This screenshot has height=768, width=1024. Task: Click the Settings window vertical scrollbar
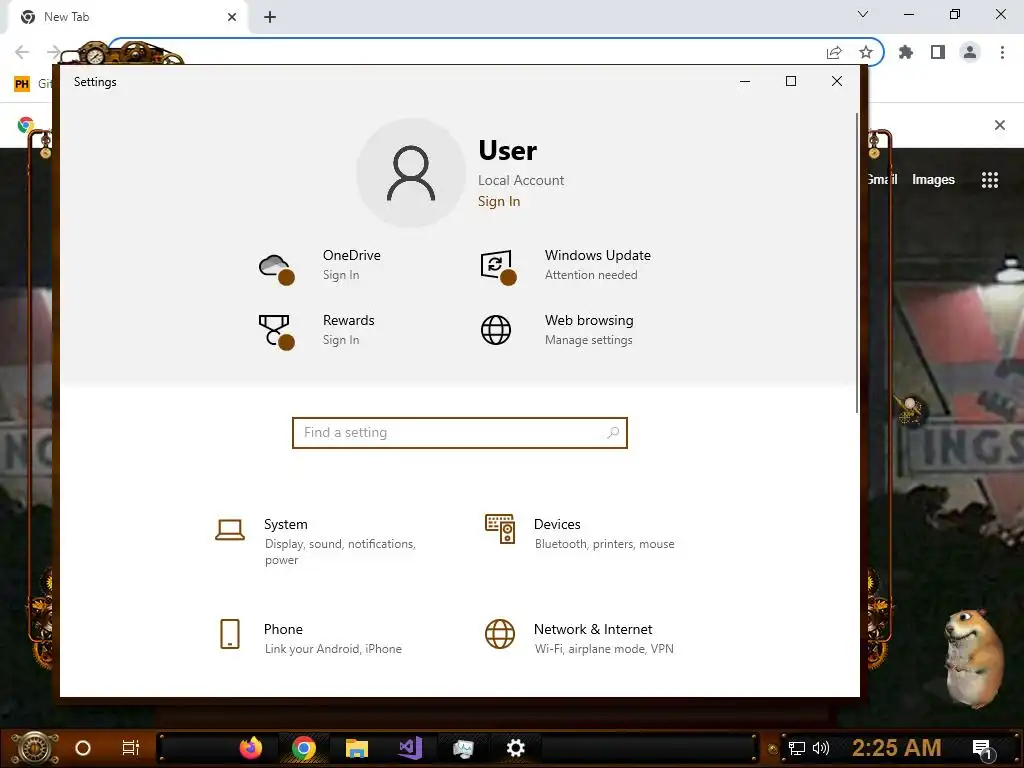[x=857, y=263]
